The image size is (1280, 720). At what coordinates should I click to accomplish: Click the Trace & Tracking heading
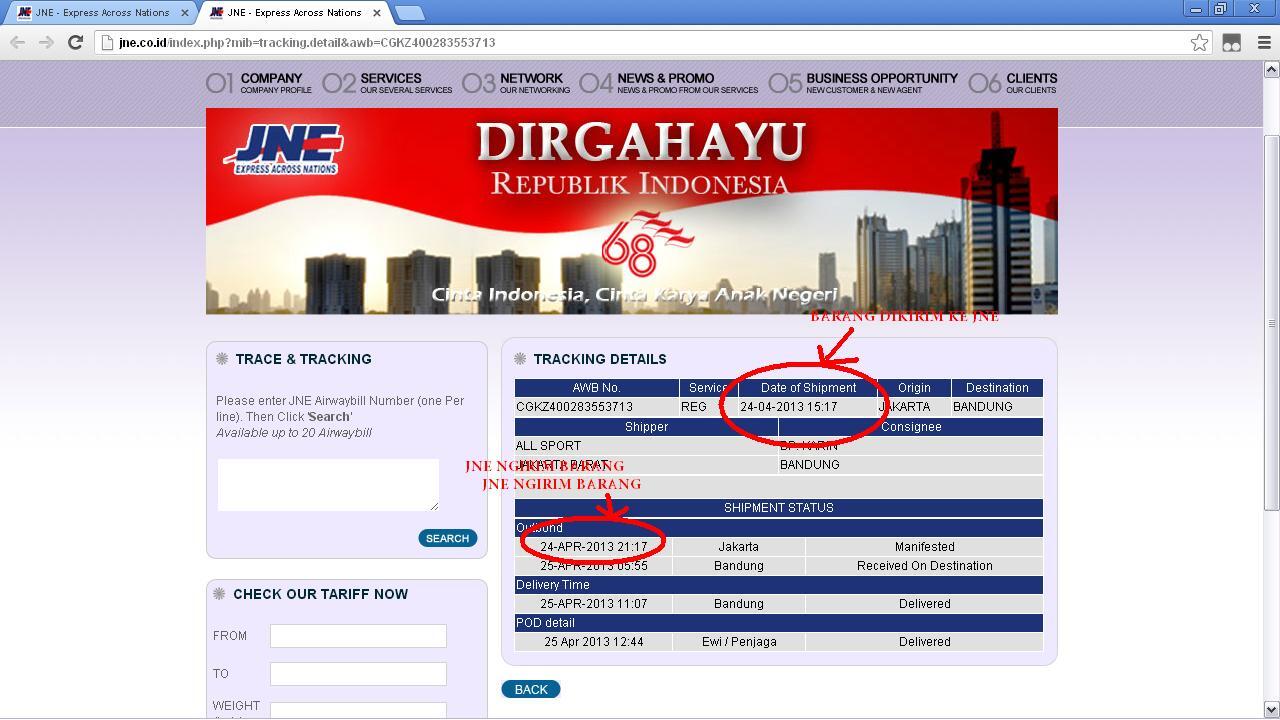303,359
